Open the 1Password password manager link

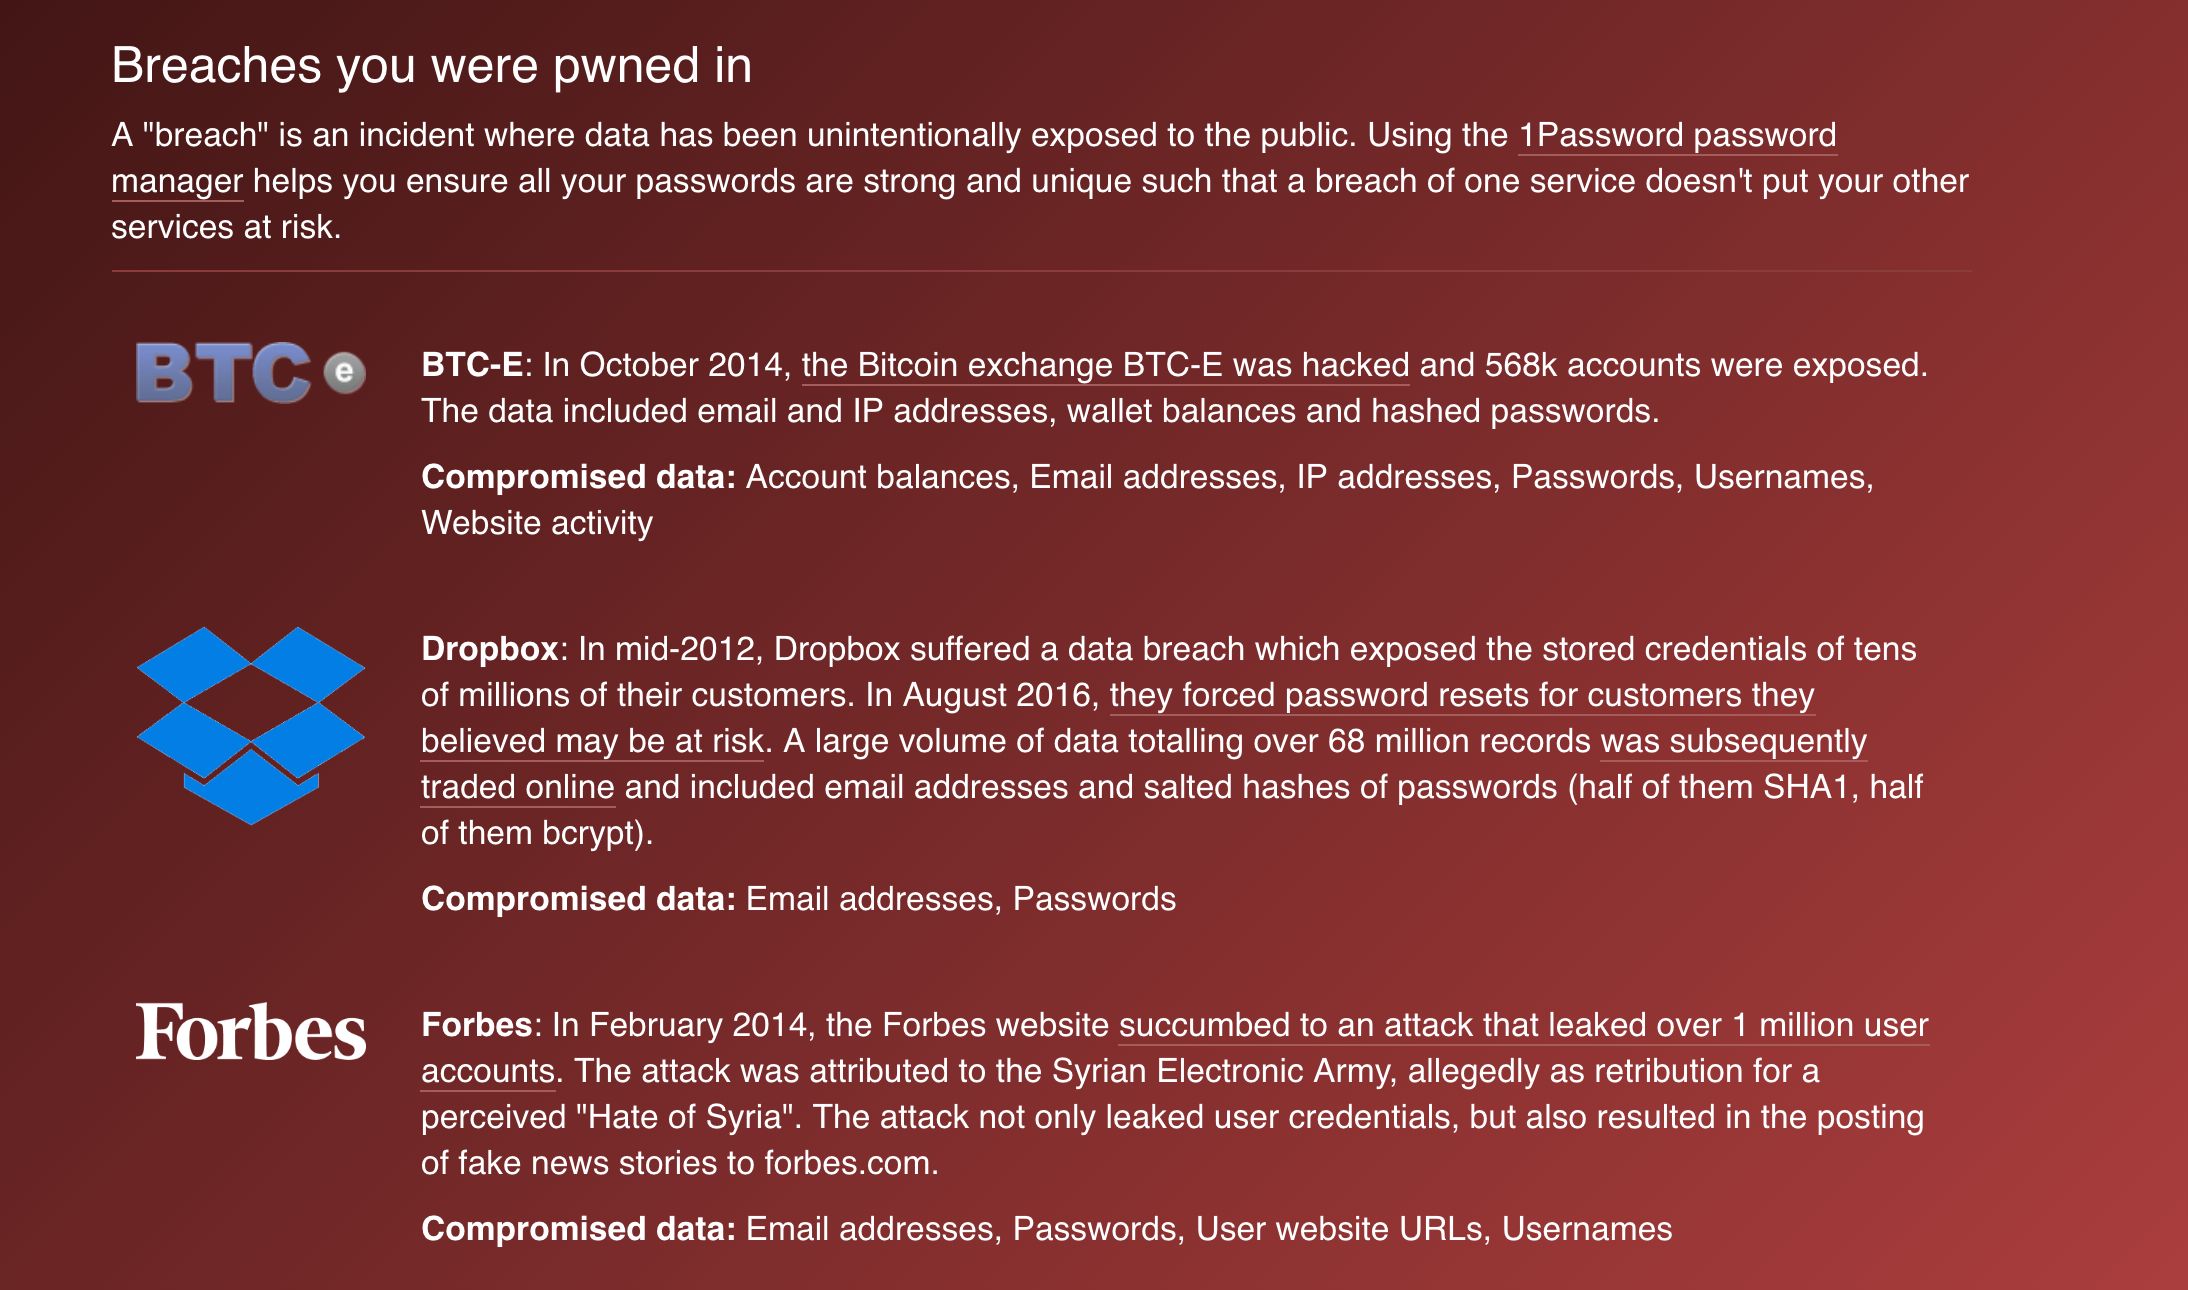[1677, 135]
